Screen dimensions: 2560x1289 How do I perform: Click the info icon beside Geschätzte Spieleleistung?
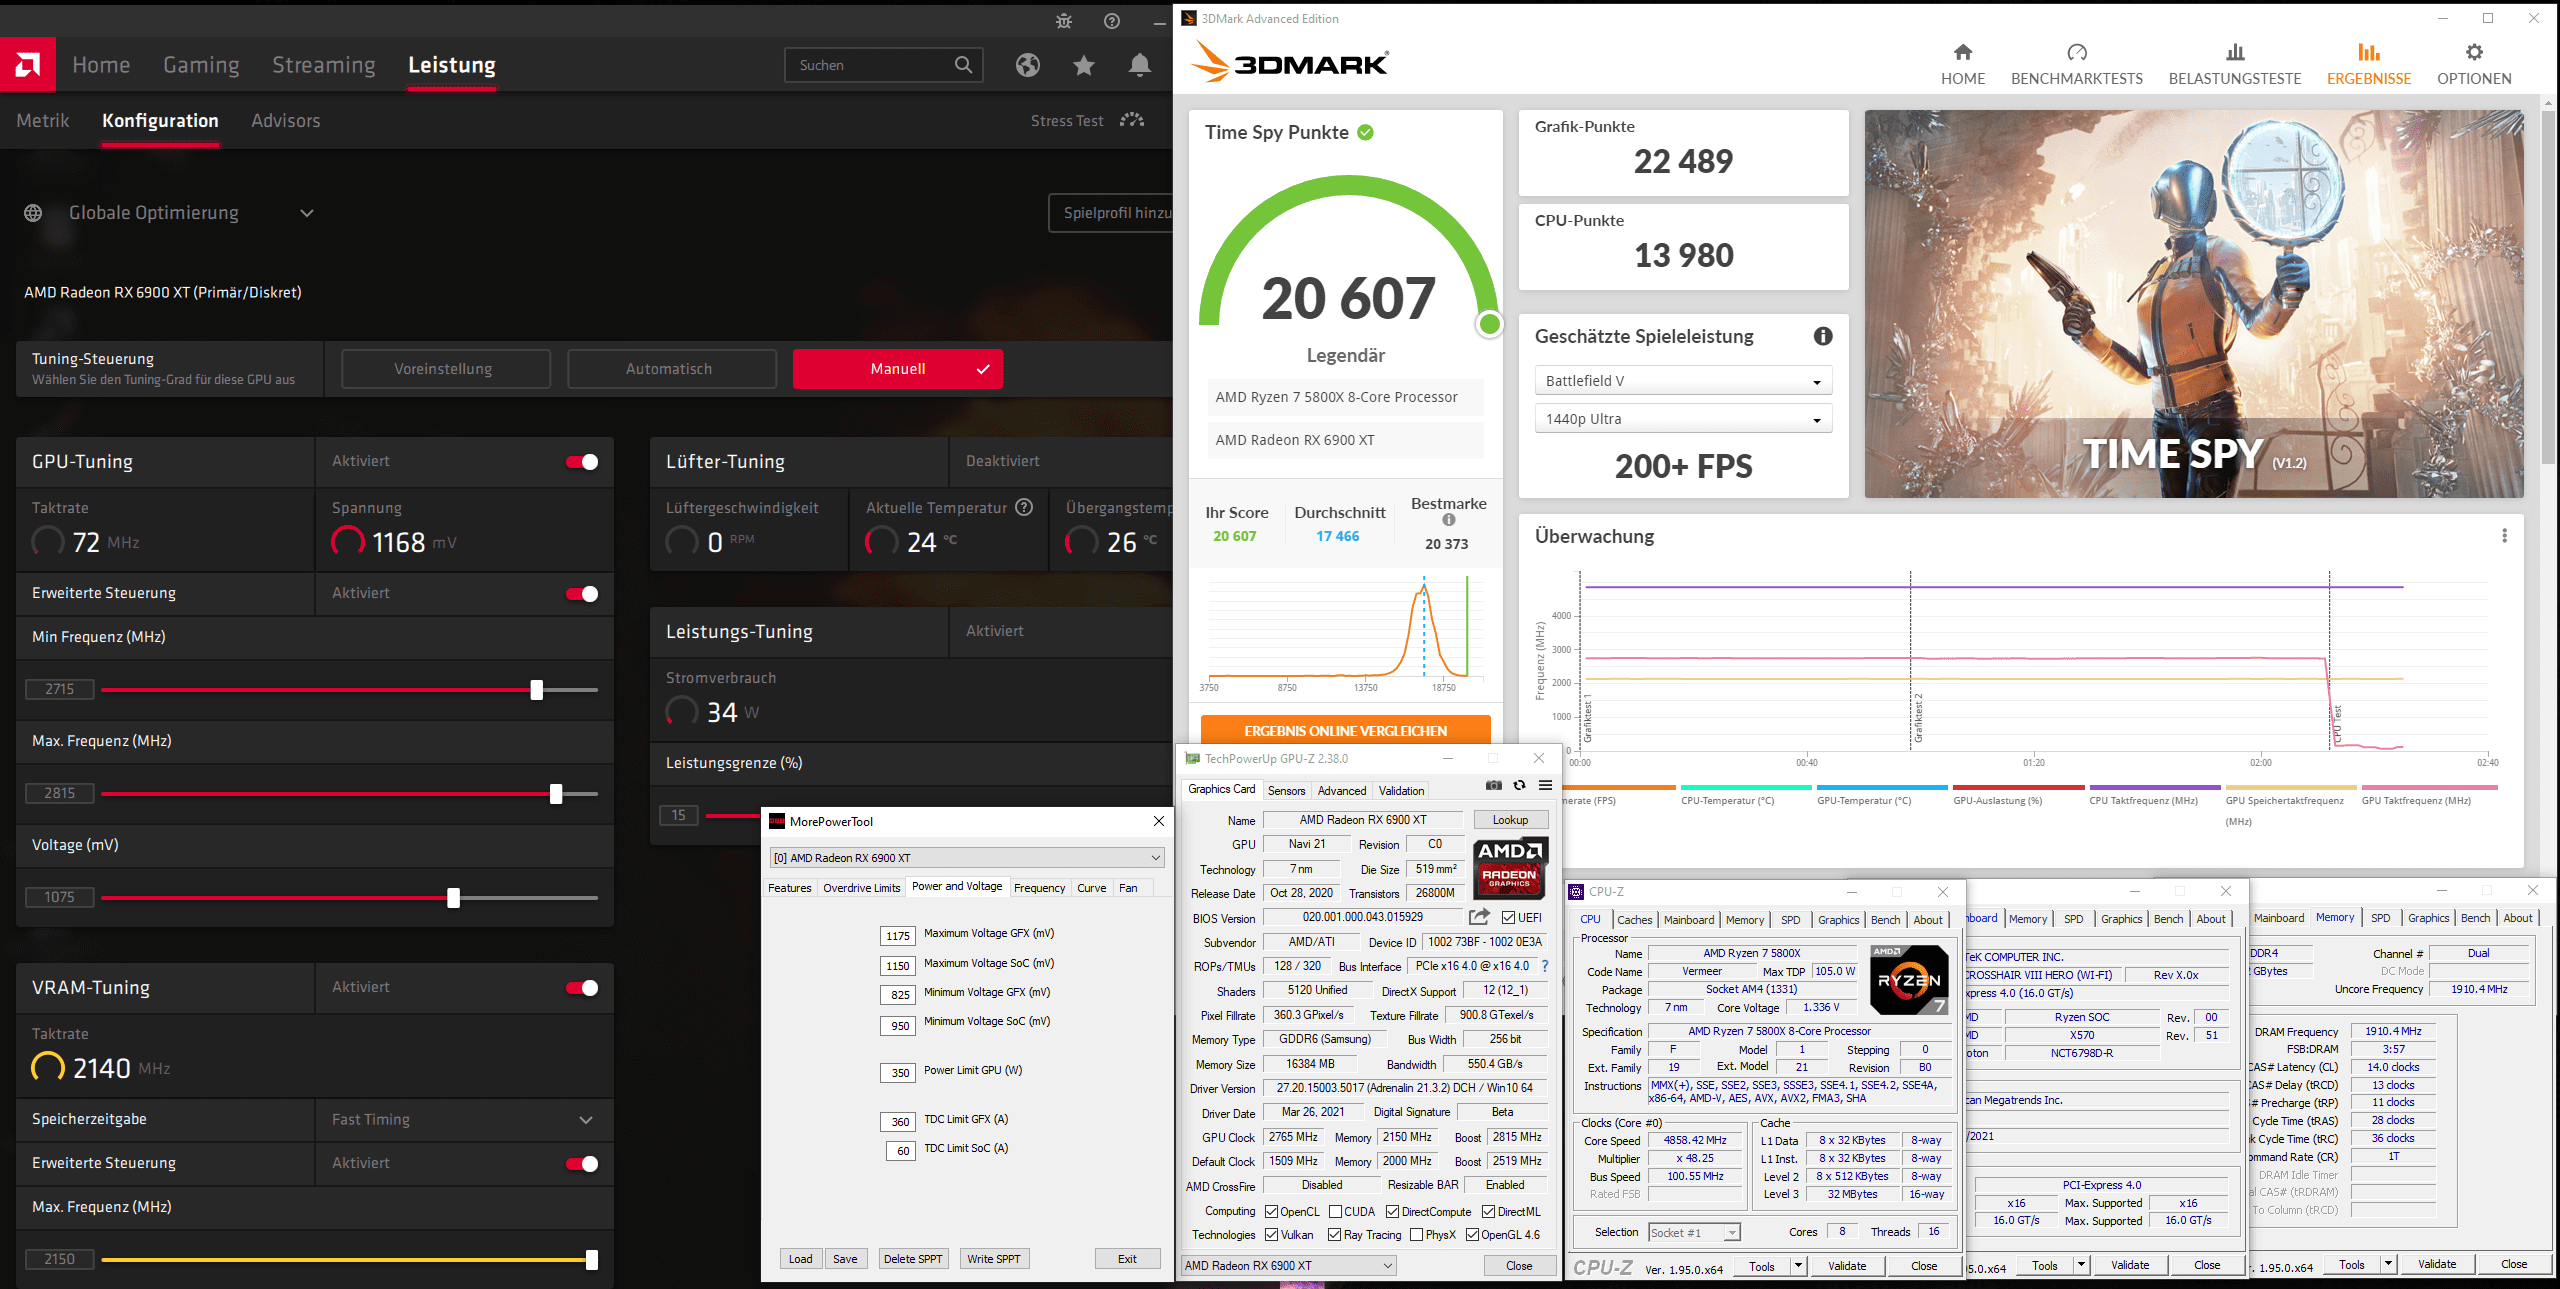click(1823, 337)
